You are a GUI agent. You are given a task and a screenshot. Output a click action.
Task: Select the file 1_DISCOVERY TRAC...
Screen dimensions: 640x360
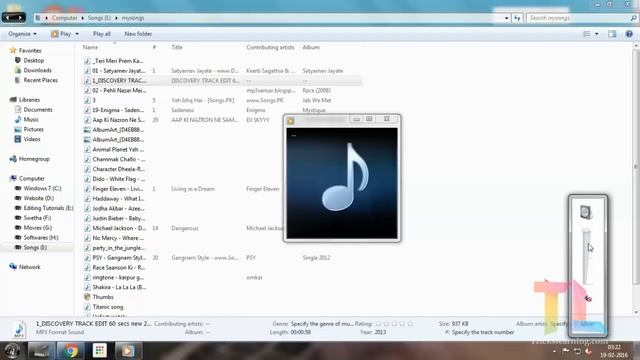[x=119, y=80]
